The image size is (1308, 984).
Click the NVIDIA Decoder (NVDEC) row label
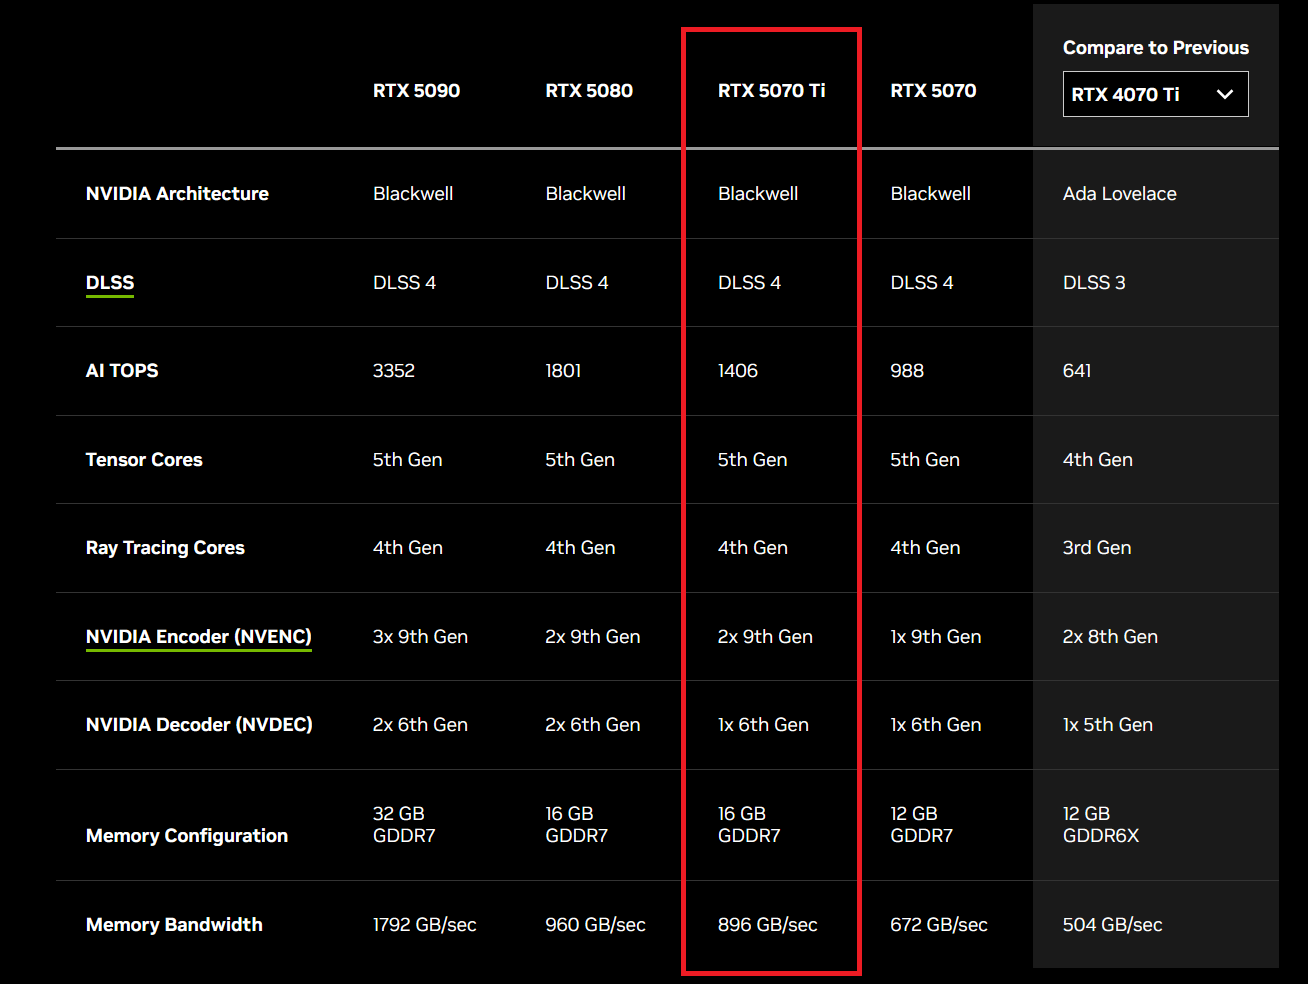coord(199,725)
